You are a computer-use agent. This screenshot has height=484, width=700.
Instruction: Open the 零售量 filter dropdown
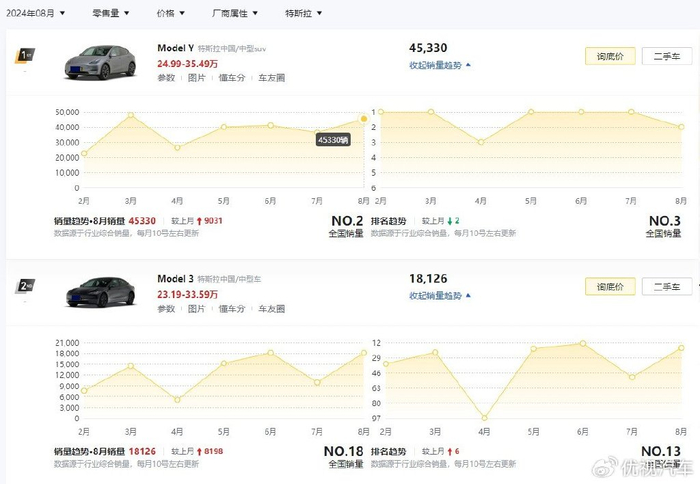click(x=111, y=13)
